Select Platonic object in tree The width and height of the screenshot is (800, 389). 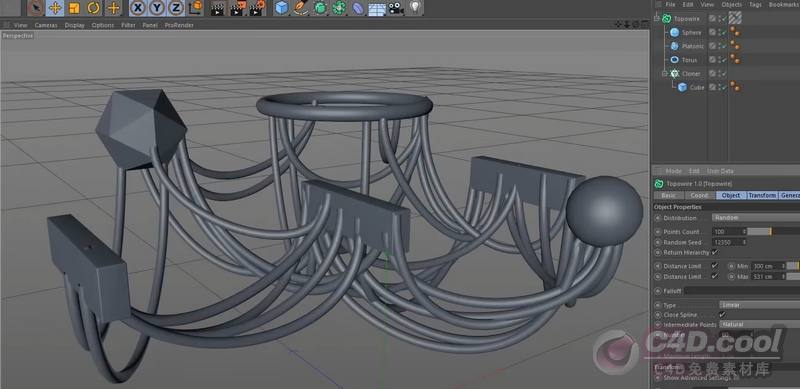click(x=693, y=46)
